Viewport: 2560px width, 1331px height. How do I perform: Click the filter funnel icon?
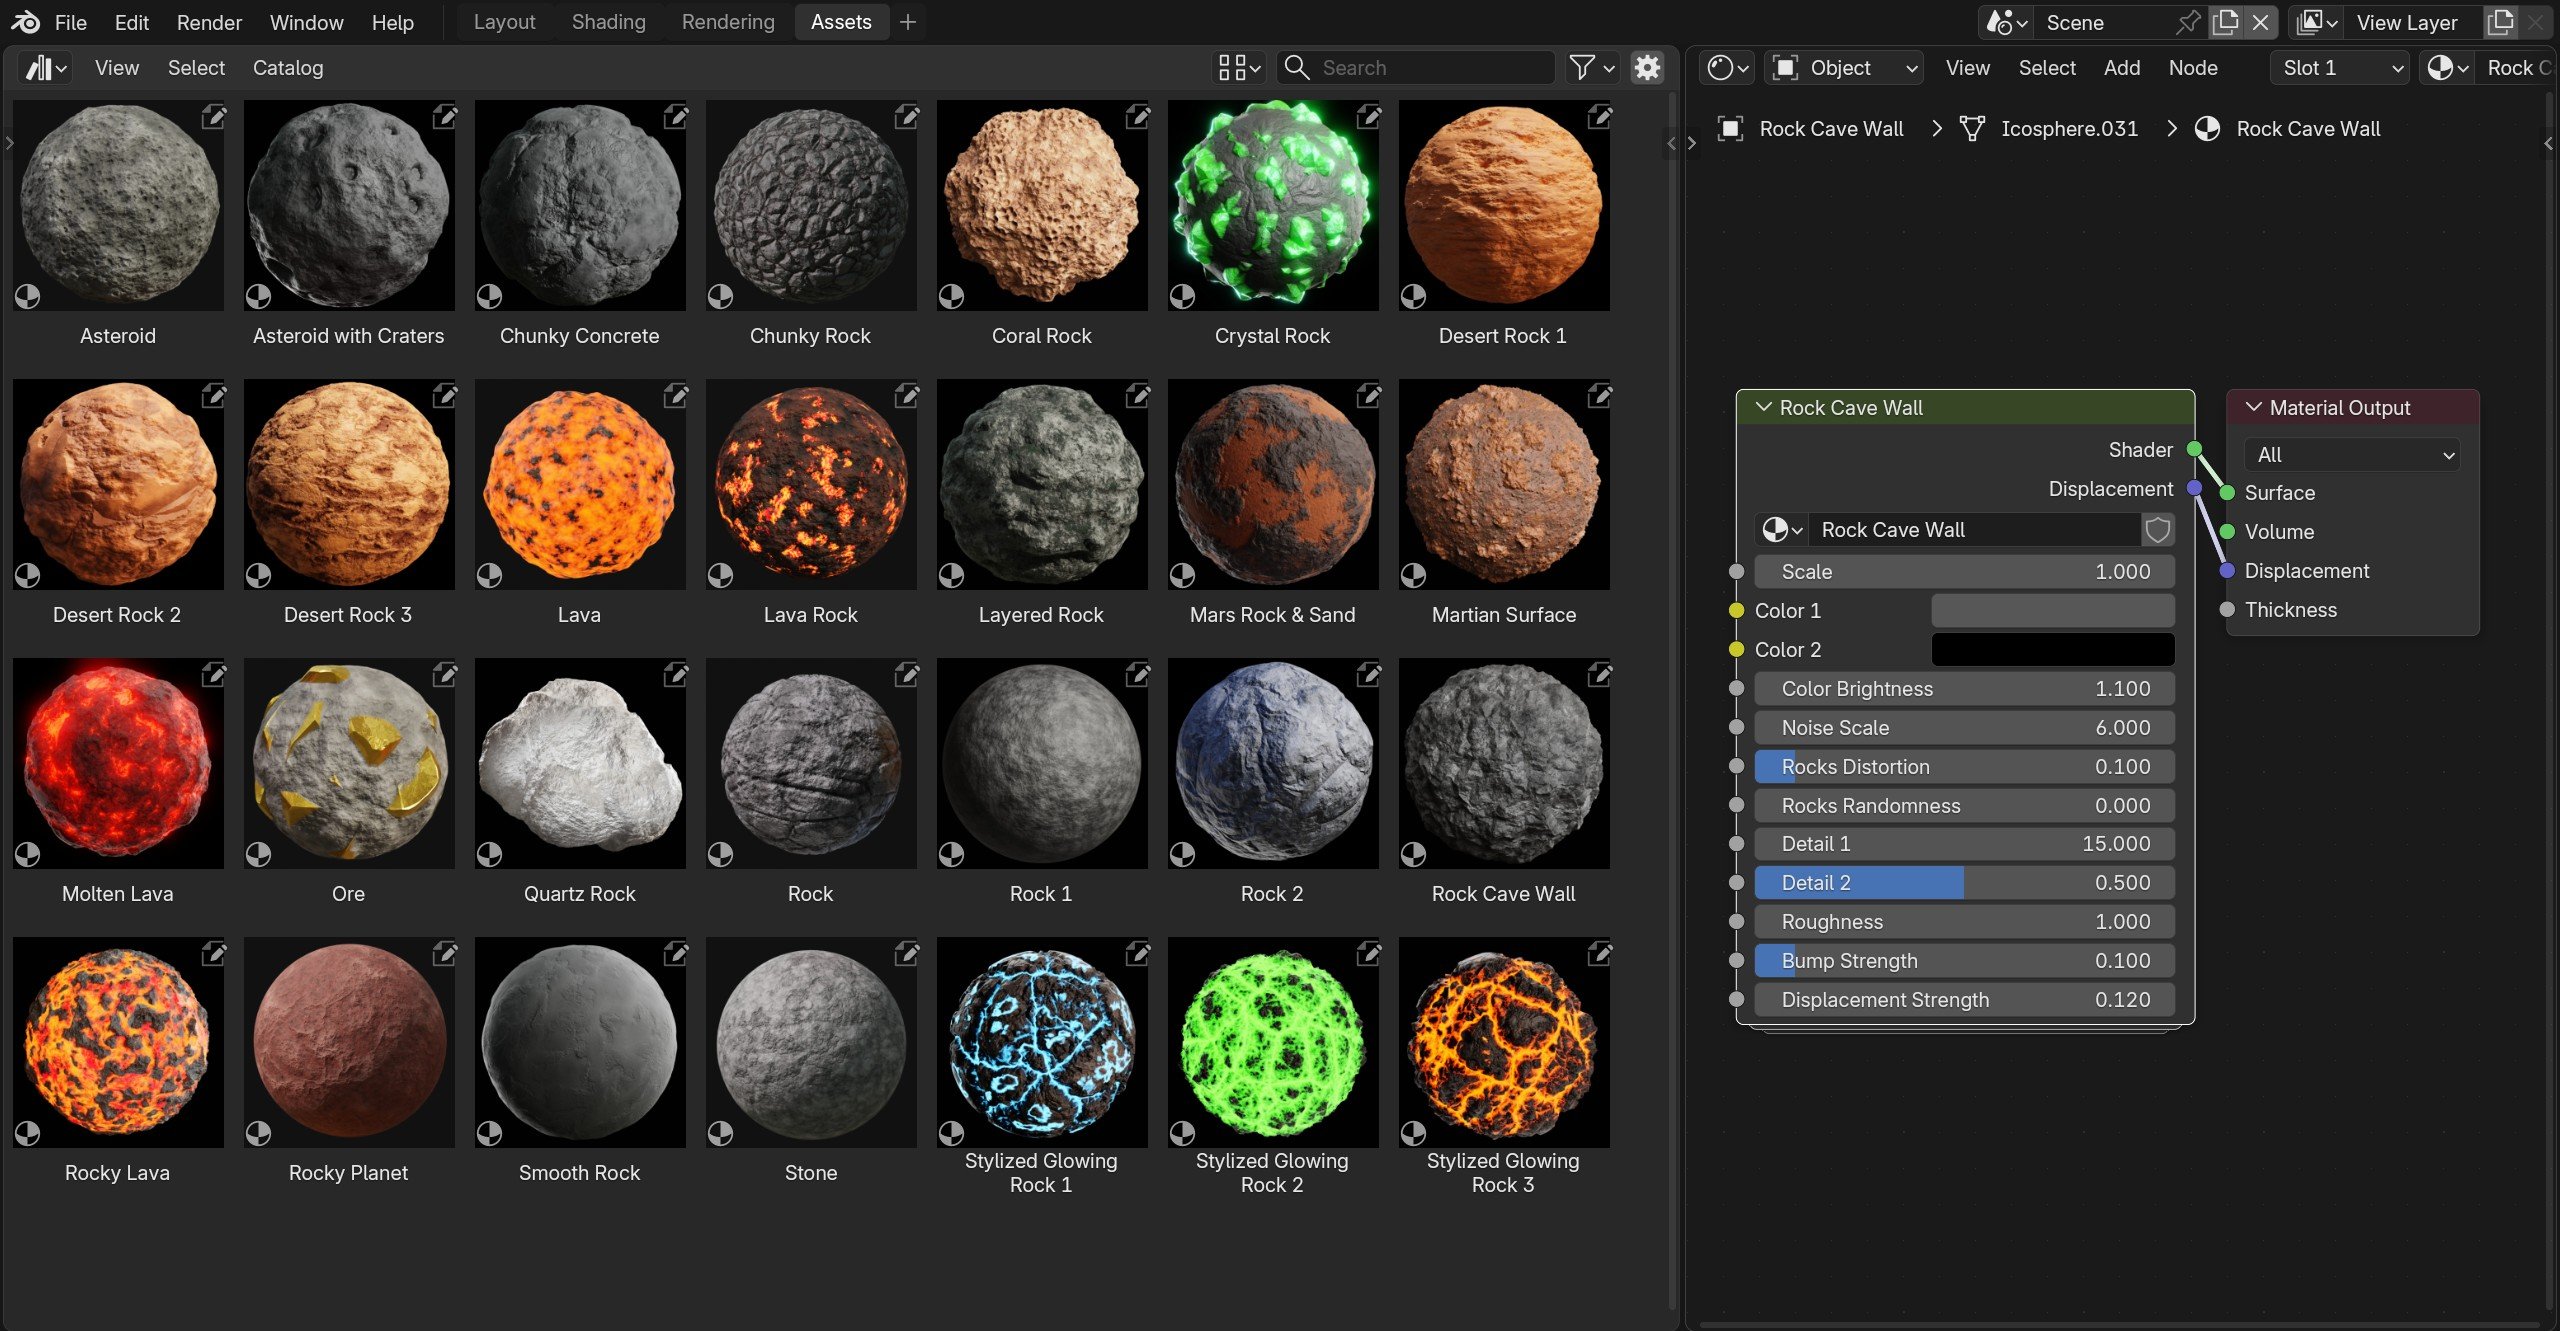click(x=1582, y=67)
